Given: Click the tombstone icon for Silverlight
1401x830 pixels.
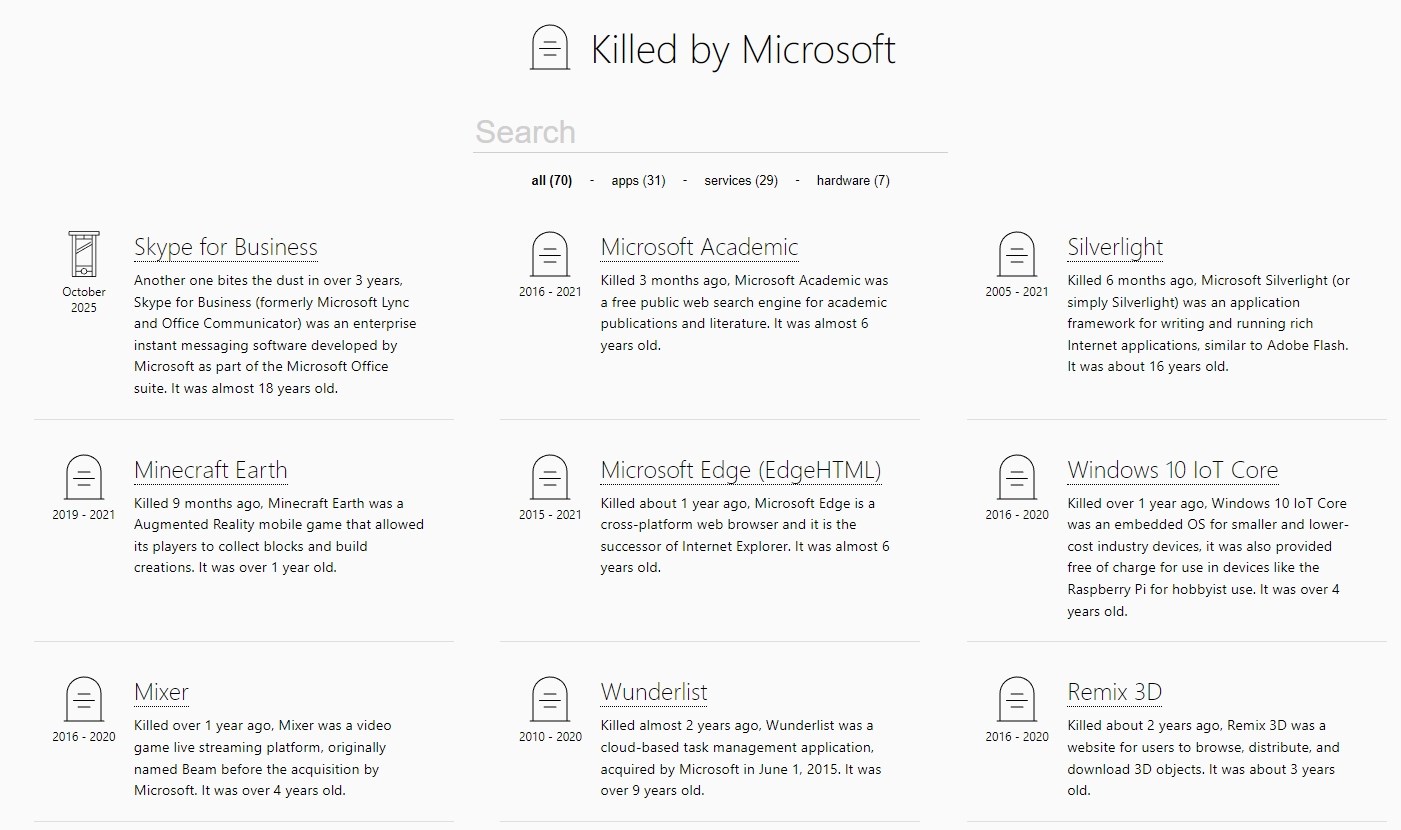Looking at the screenshot, I should [1017, 254].
